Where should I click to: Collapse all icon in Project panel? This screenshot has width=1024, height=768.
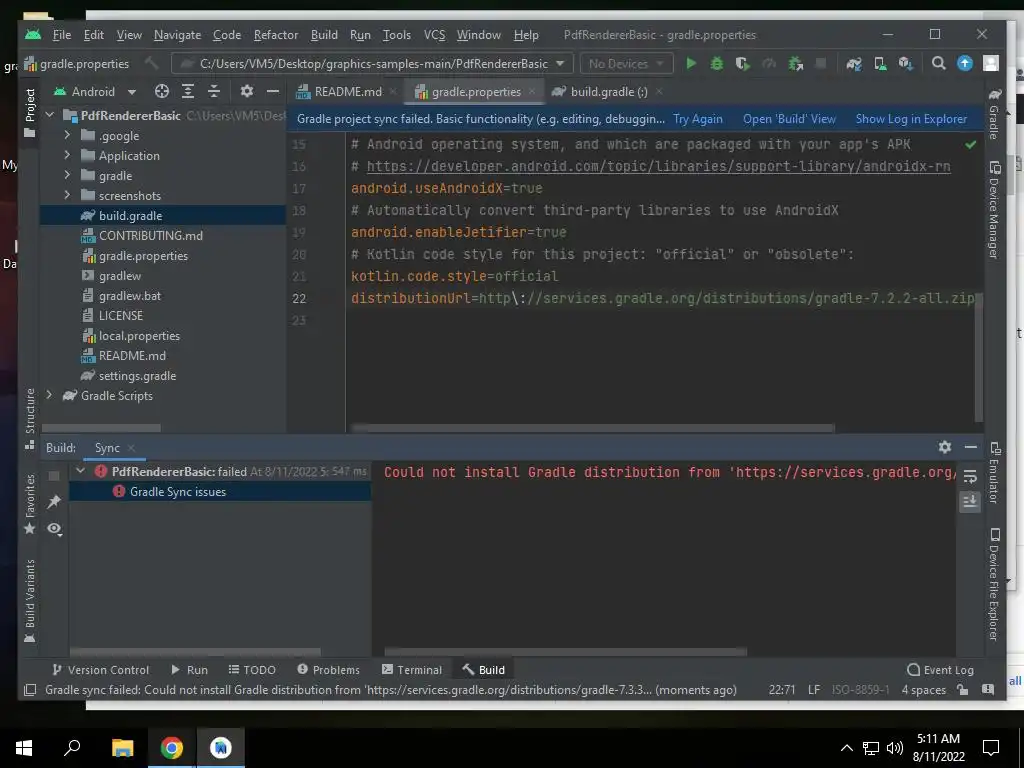click(214, 91)
